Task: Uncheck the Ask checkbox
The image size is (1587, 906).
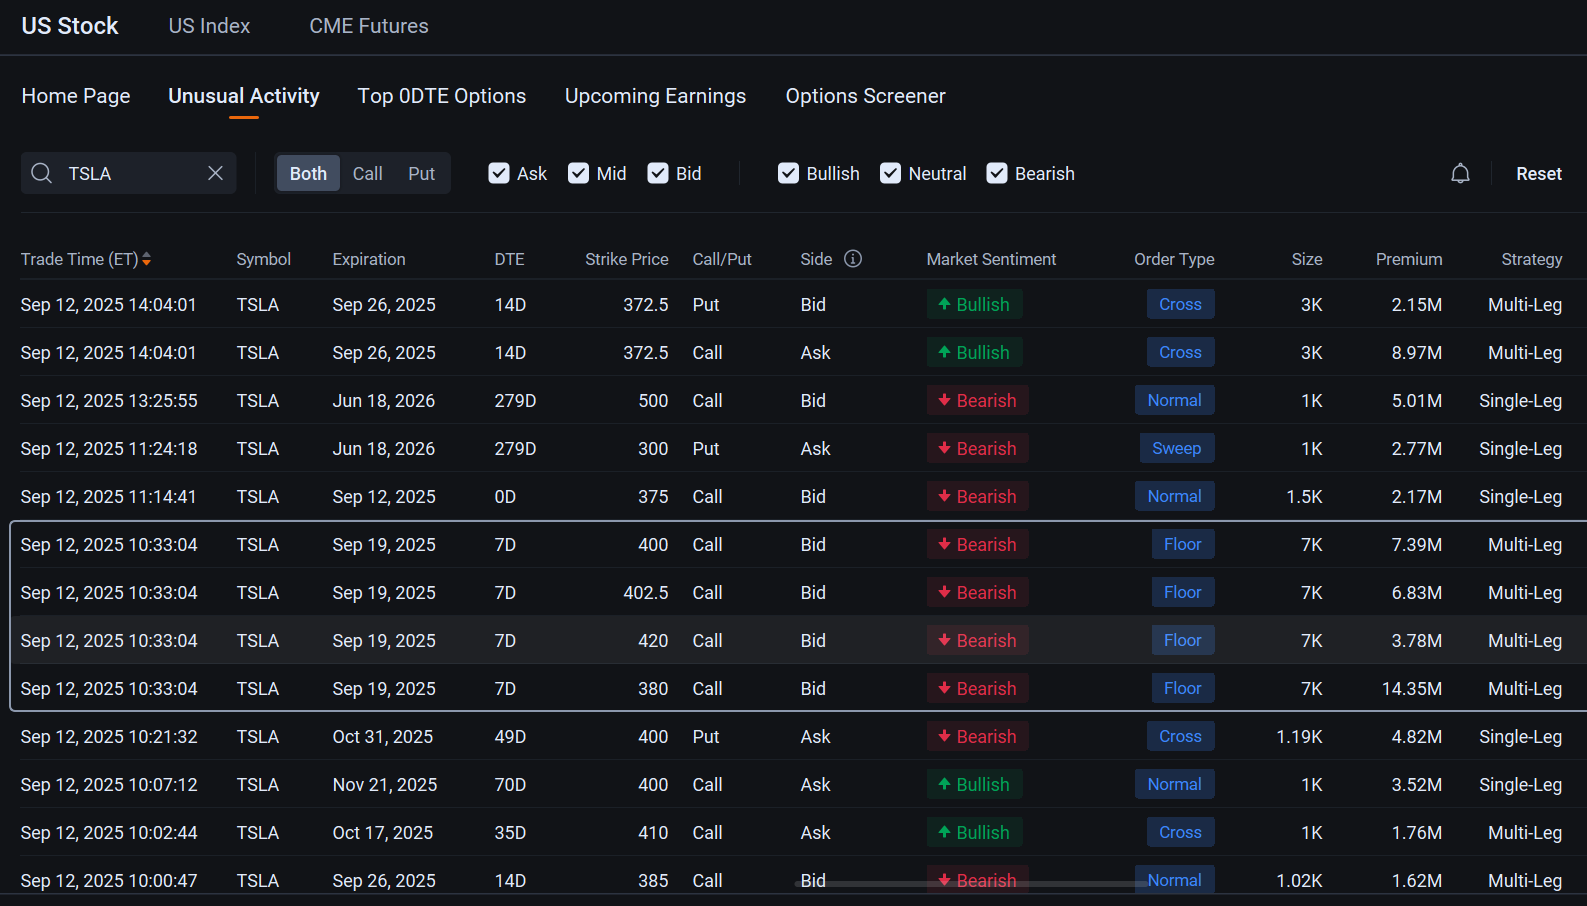Action: [499, 174]
